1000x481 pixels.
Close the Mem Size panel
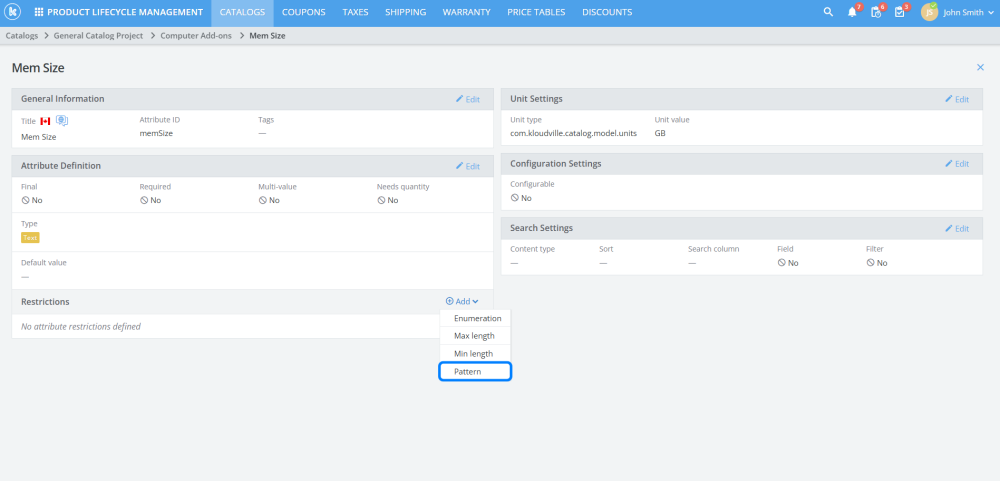tap(980, 67)
